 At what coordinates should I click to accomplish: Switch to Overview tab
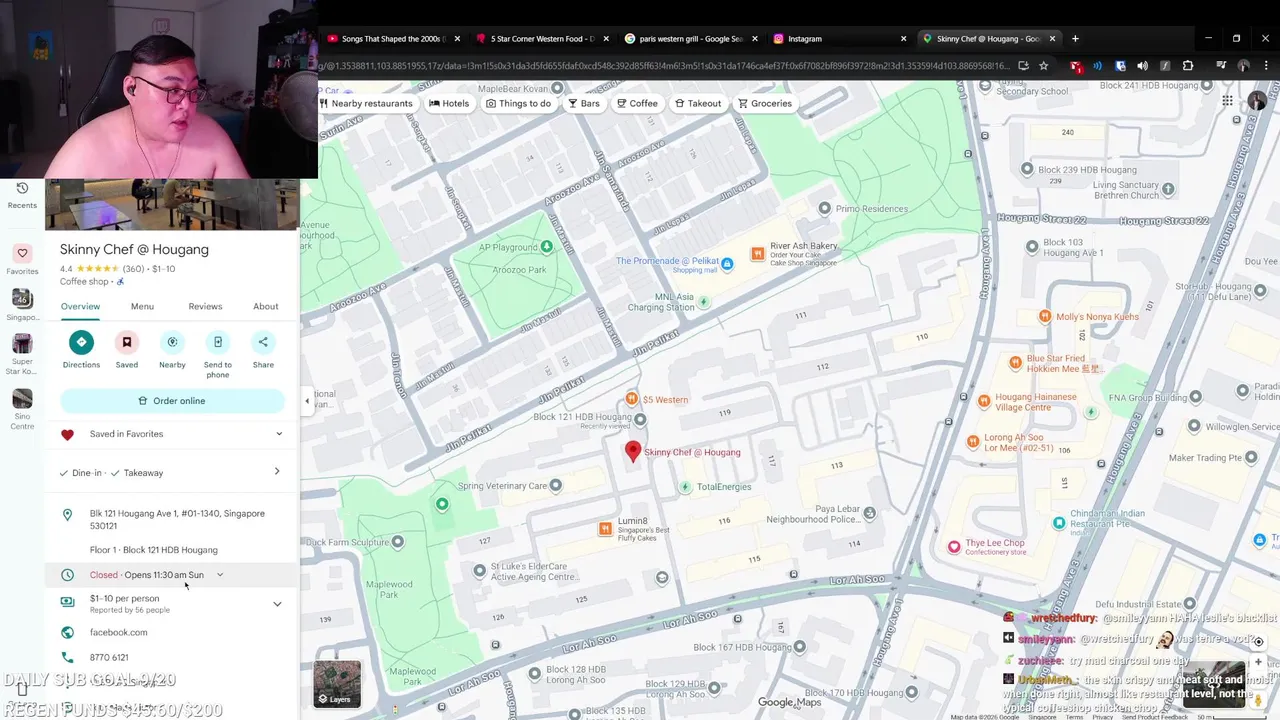click(80, 306)
